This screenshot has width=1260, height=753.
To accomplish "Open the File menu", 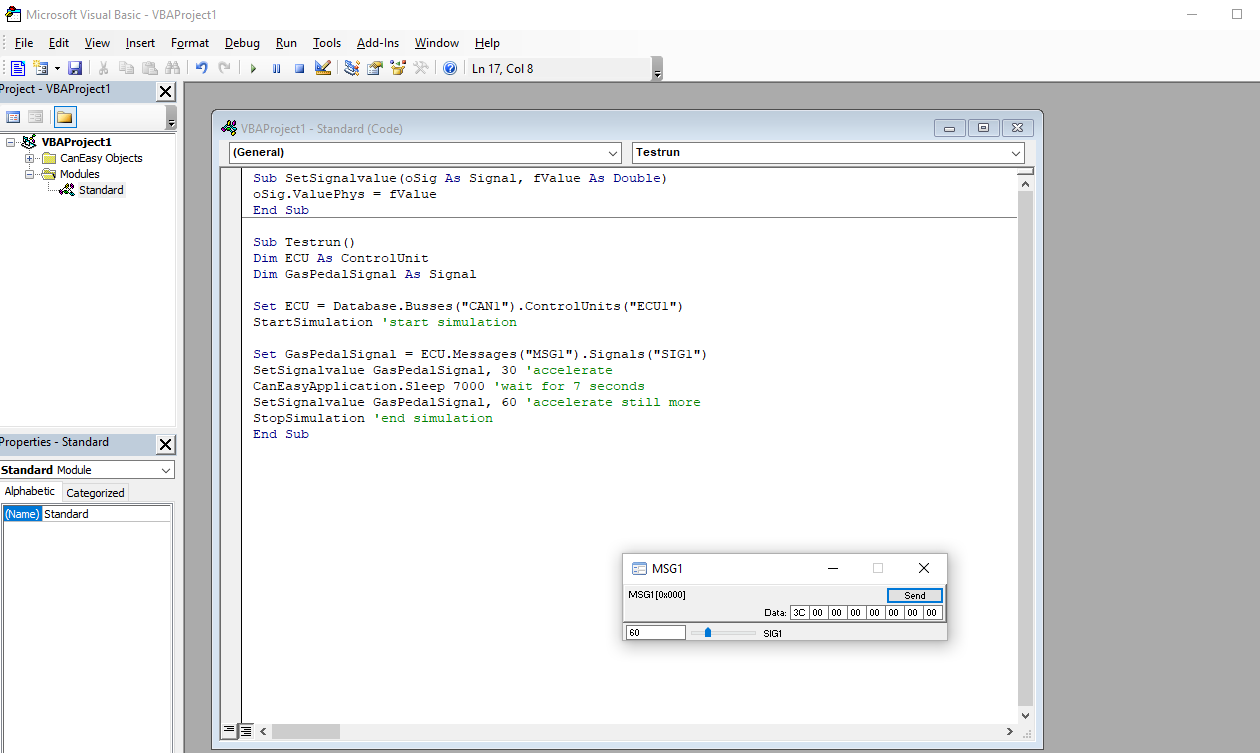I will (24, 43).
